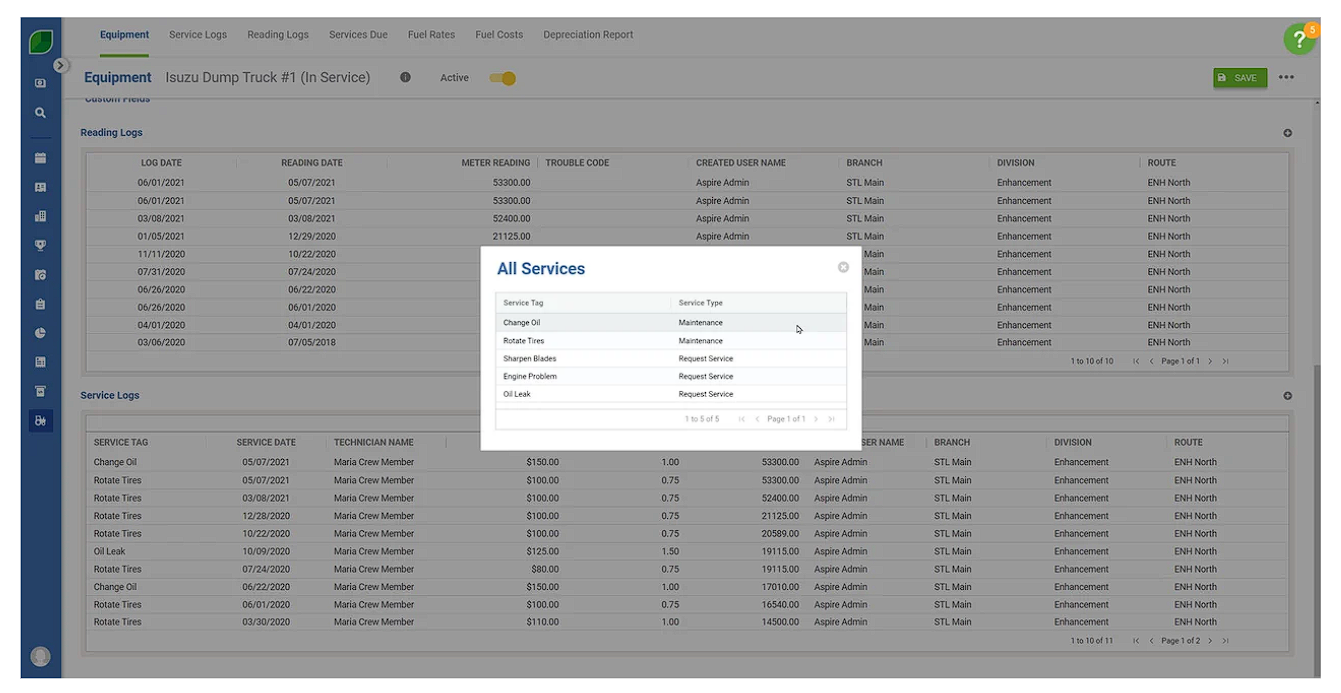Switch to the Fuel Rates tab
Viewport: 1341px width, 693px height.
pyautogui.click(x=431, y=35)
